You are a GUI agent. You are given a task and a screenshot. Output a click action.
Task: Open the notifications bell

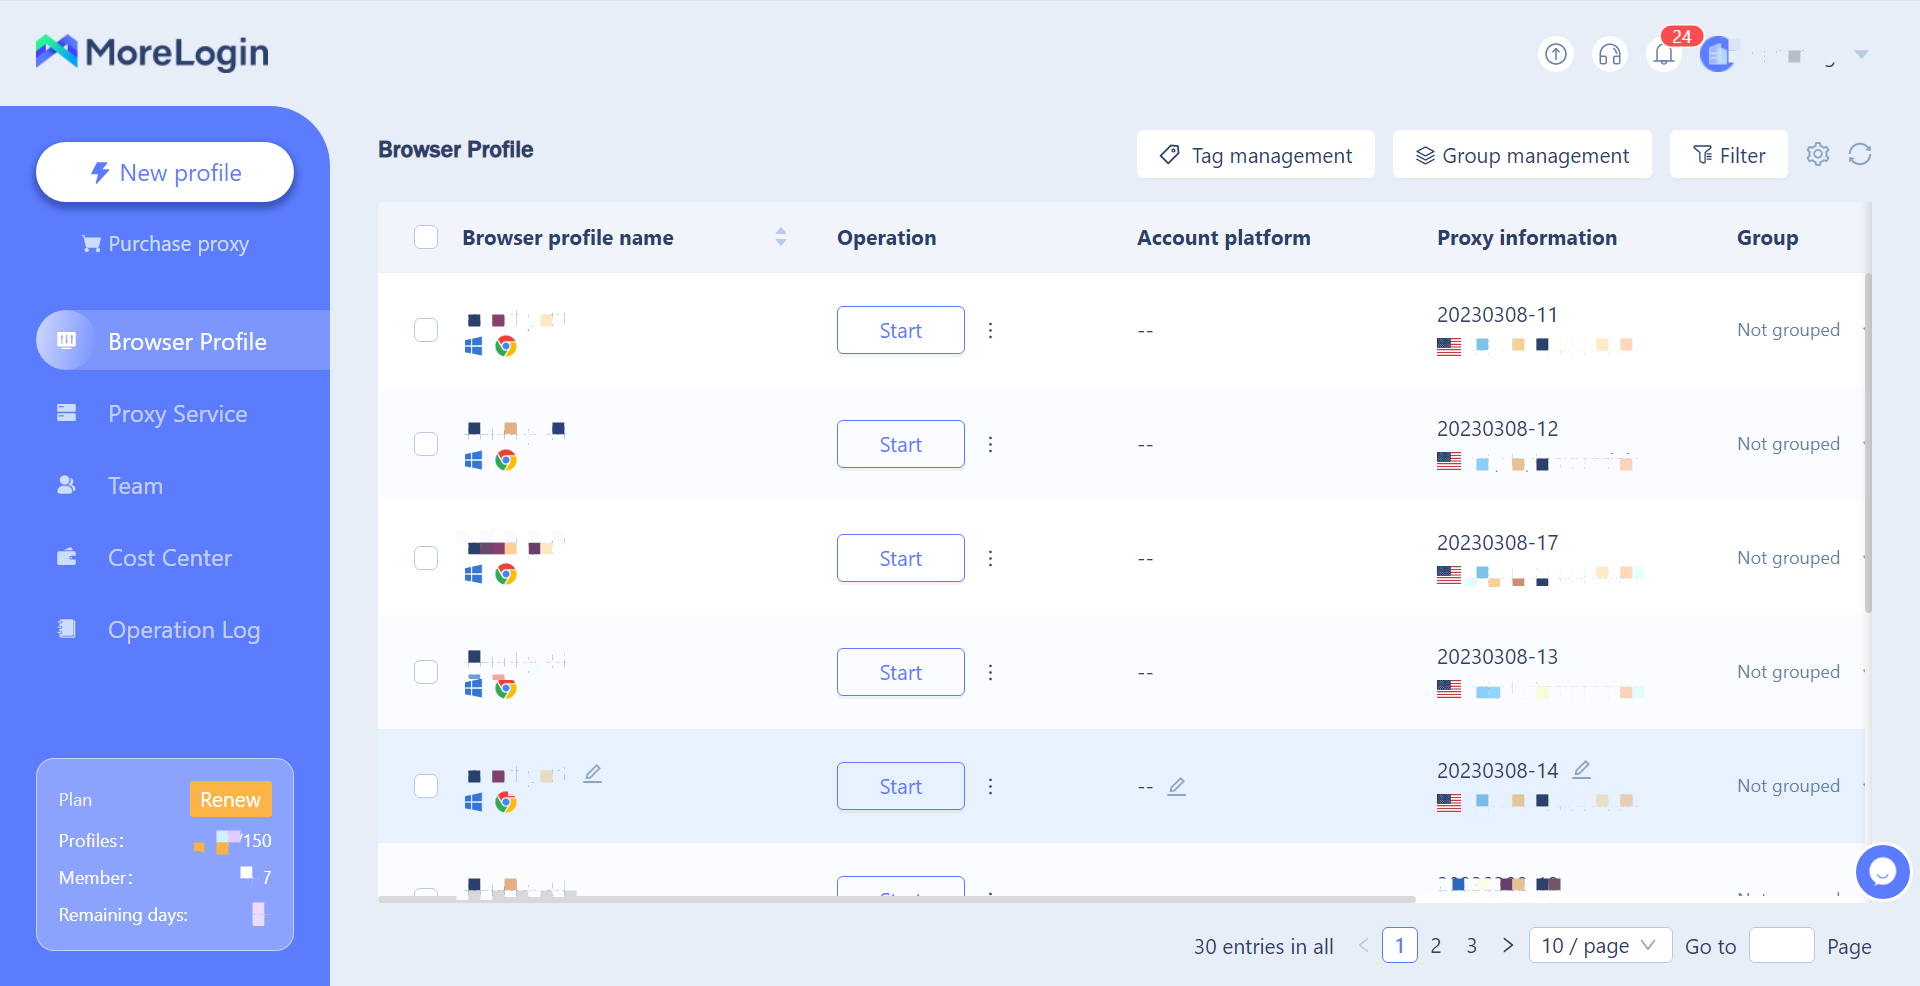point(1664,54)
